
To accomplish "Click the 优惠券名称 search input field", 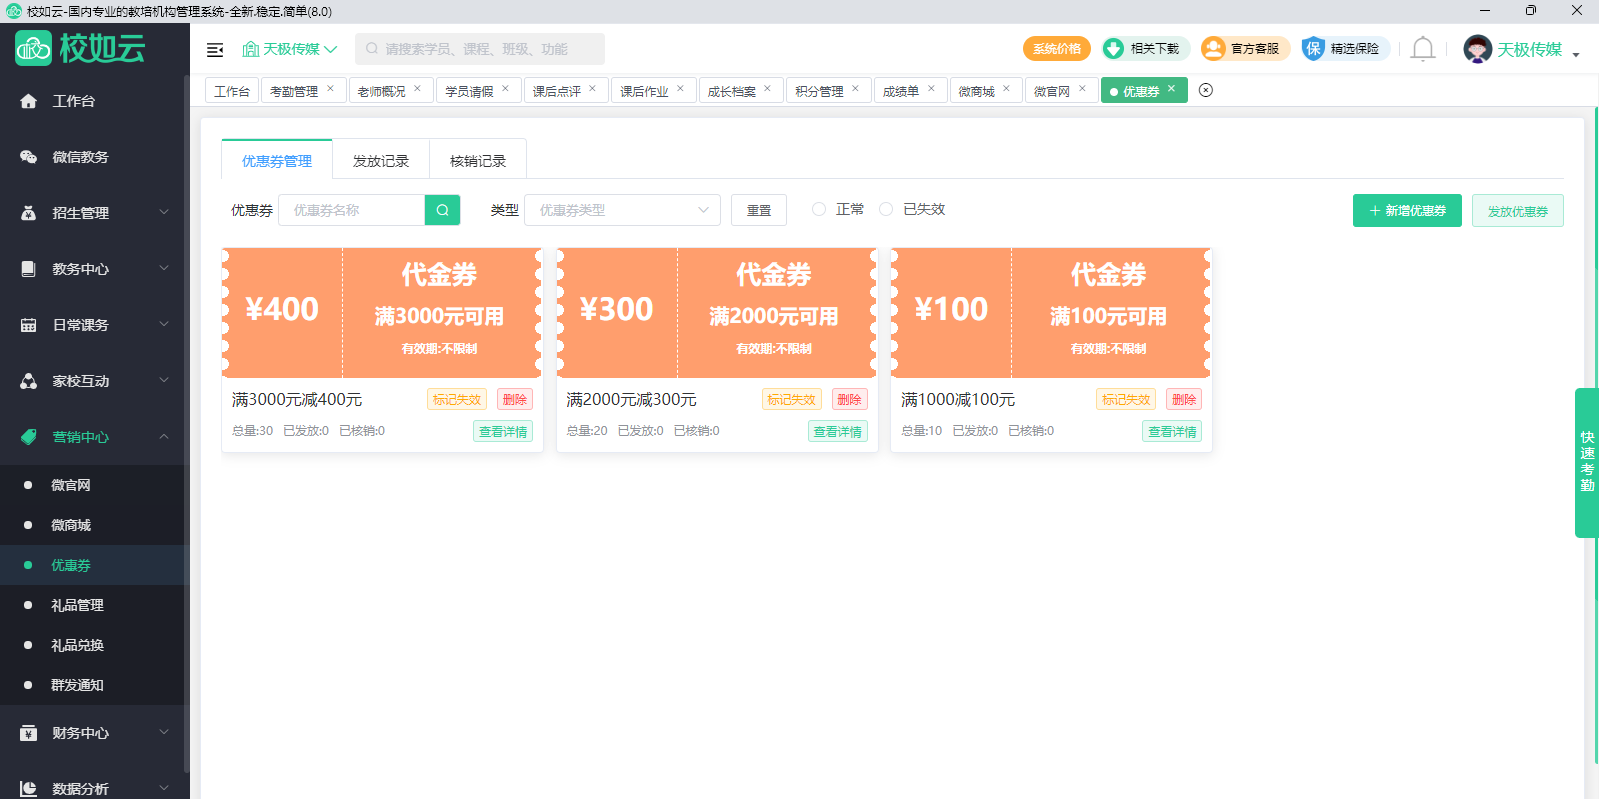I will (352, 210).
